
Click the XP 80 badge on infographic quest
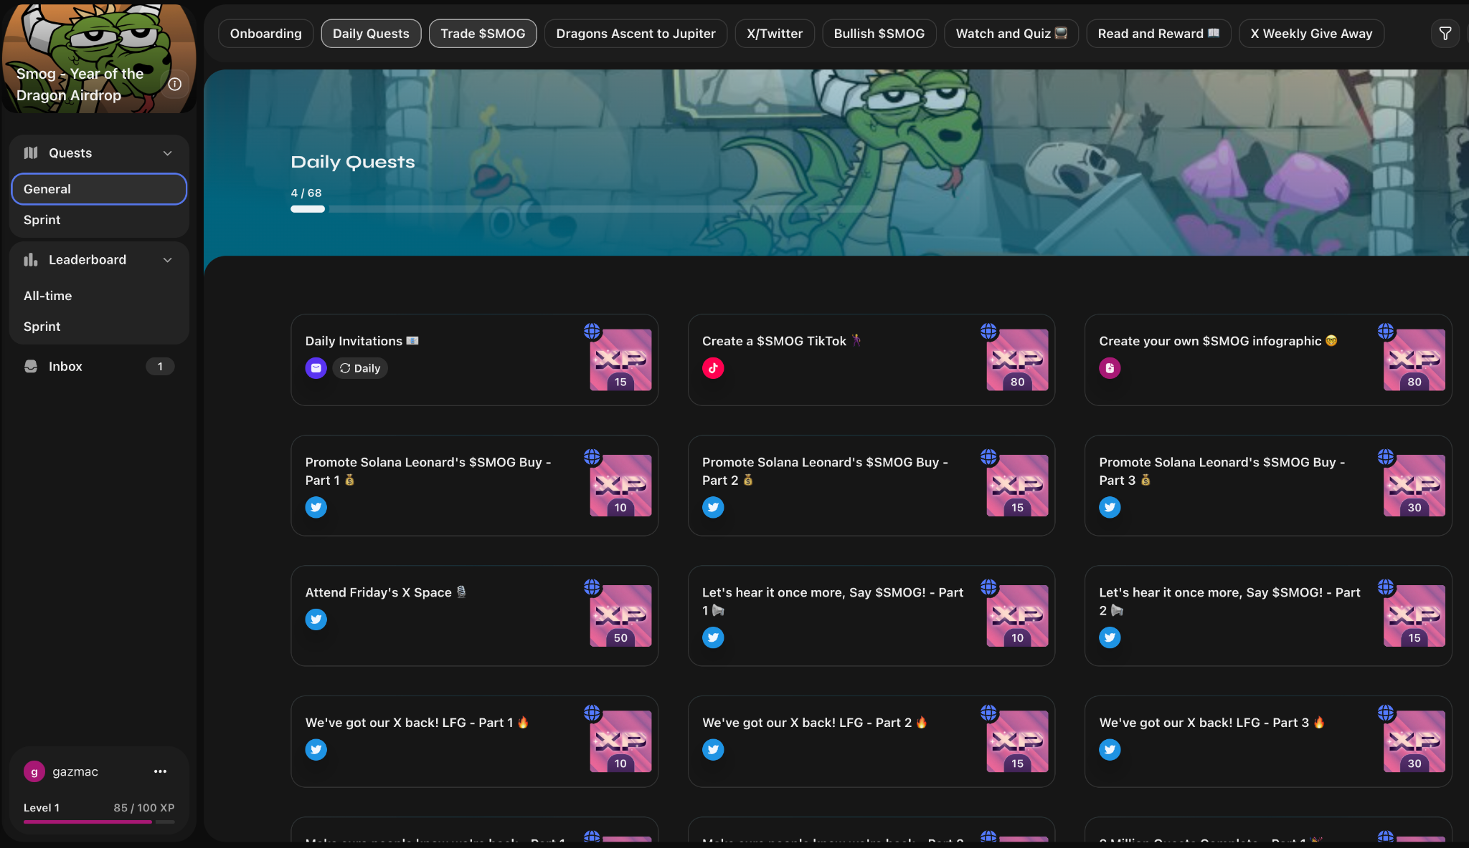click(1414, 360)
